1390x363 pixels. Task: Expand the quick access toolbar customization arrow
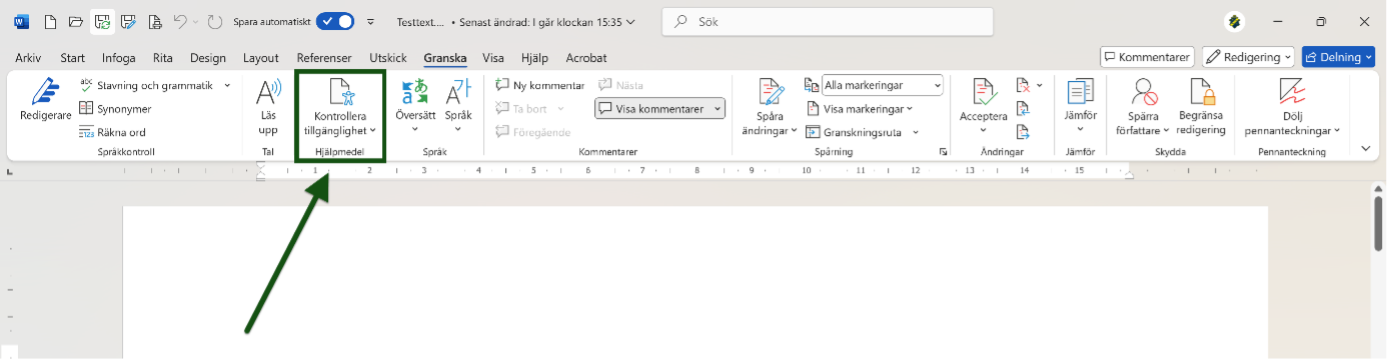(x=371, y=21)
